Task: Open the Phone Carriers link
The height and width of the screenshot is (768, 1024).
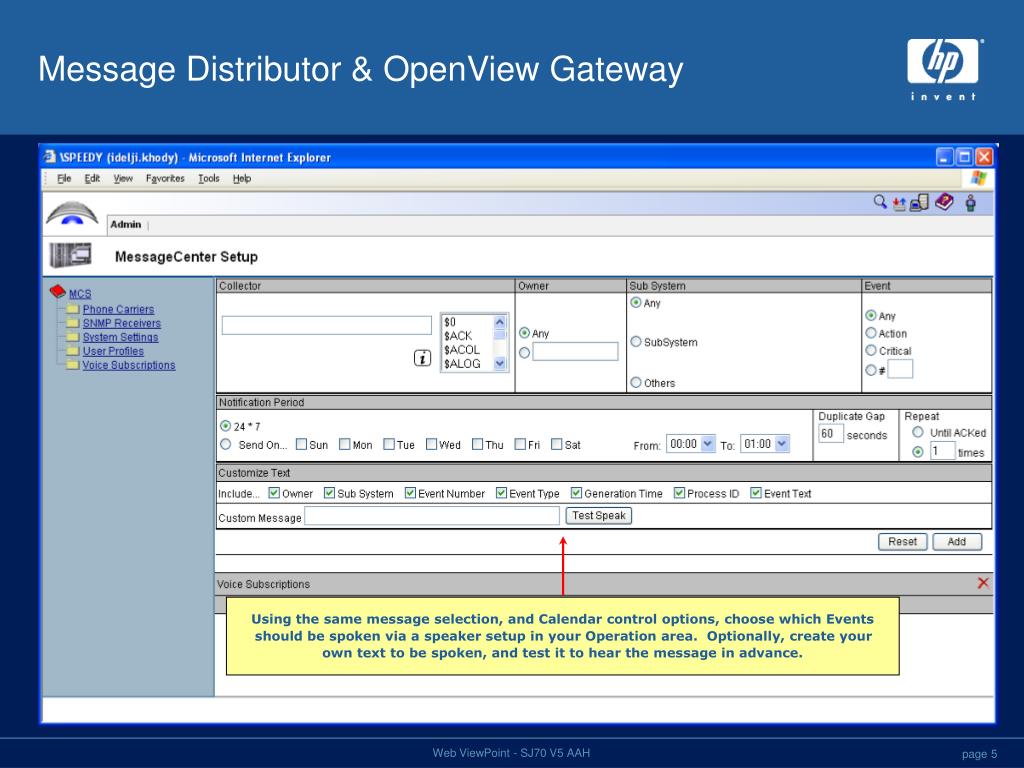Action: tap(118, 309)
